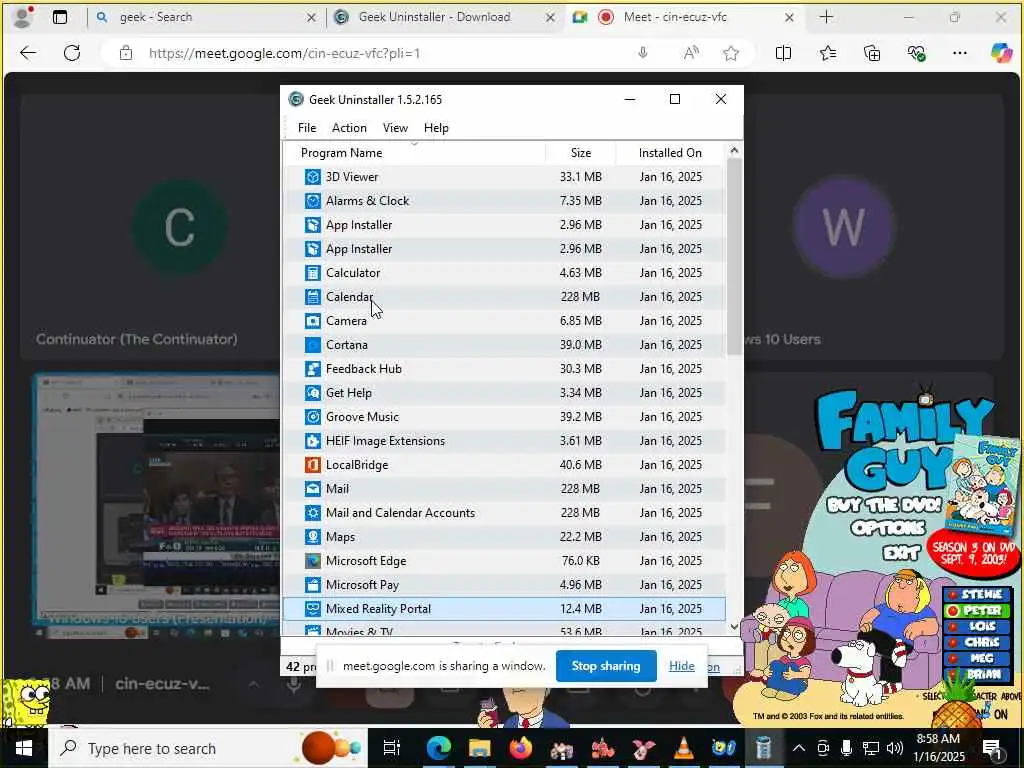Select the Cortana app icon
The image size is (1024, 768).
[x=313, y=345]
